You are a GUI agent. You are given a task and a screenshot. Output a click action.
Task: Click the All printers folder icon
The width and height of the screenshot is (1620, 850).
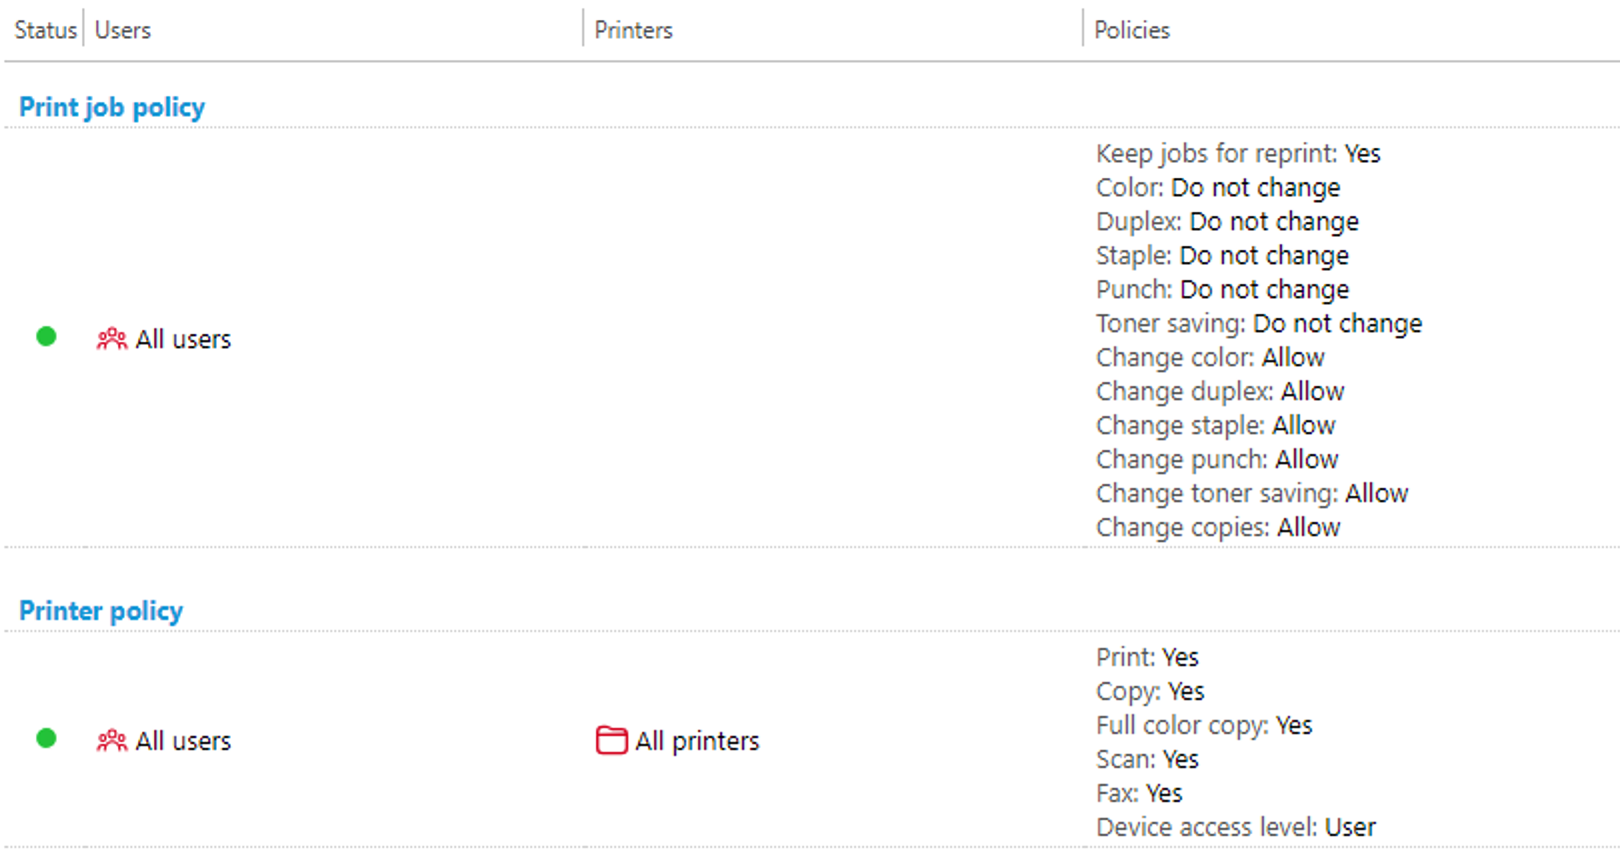[611, 741]
